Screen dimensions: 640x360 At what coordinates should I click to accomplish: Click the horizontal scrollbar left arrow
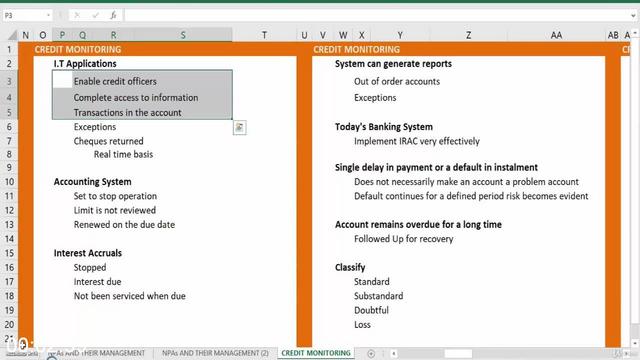tap(393, 353)
